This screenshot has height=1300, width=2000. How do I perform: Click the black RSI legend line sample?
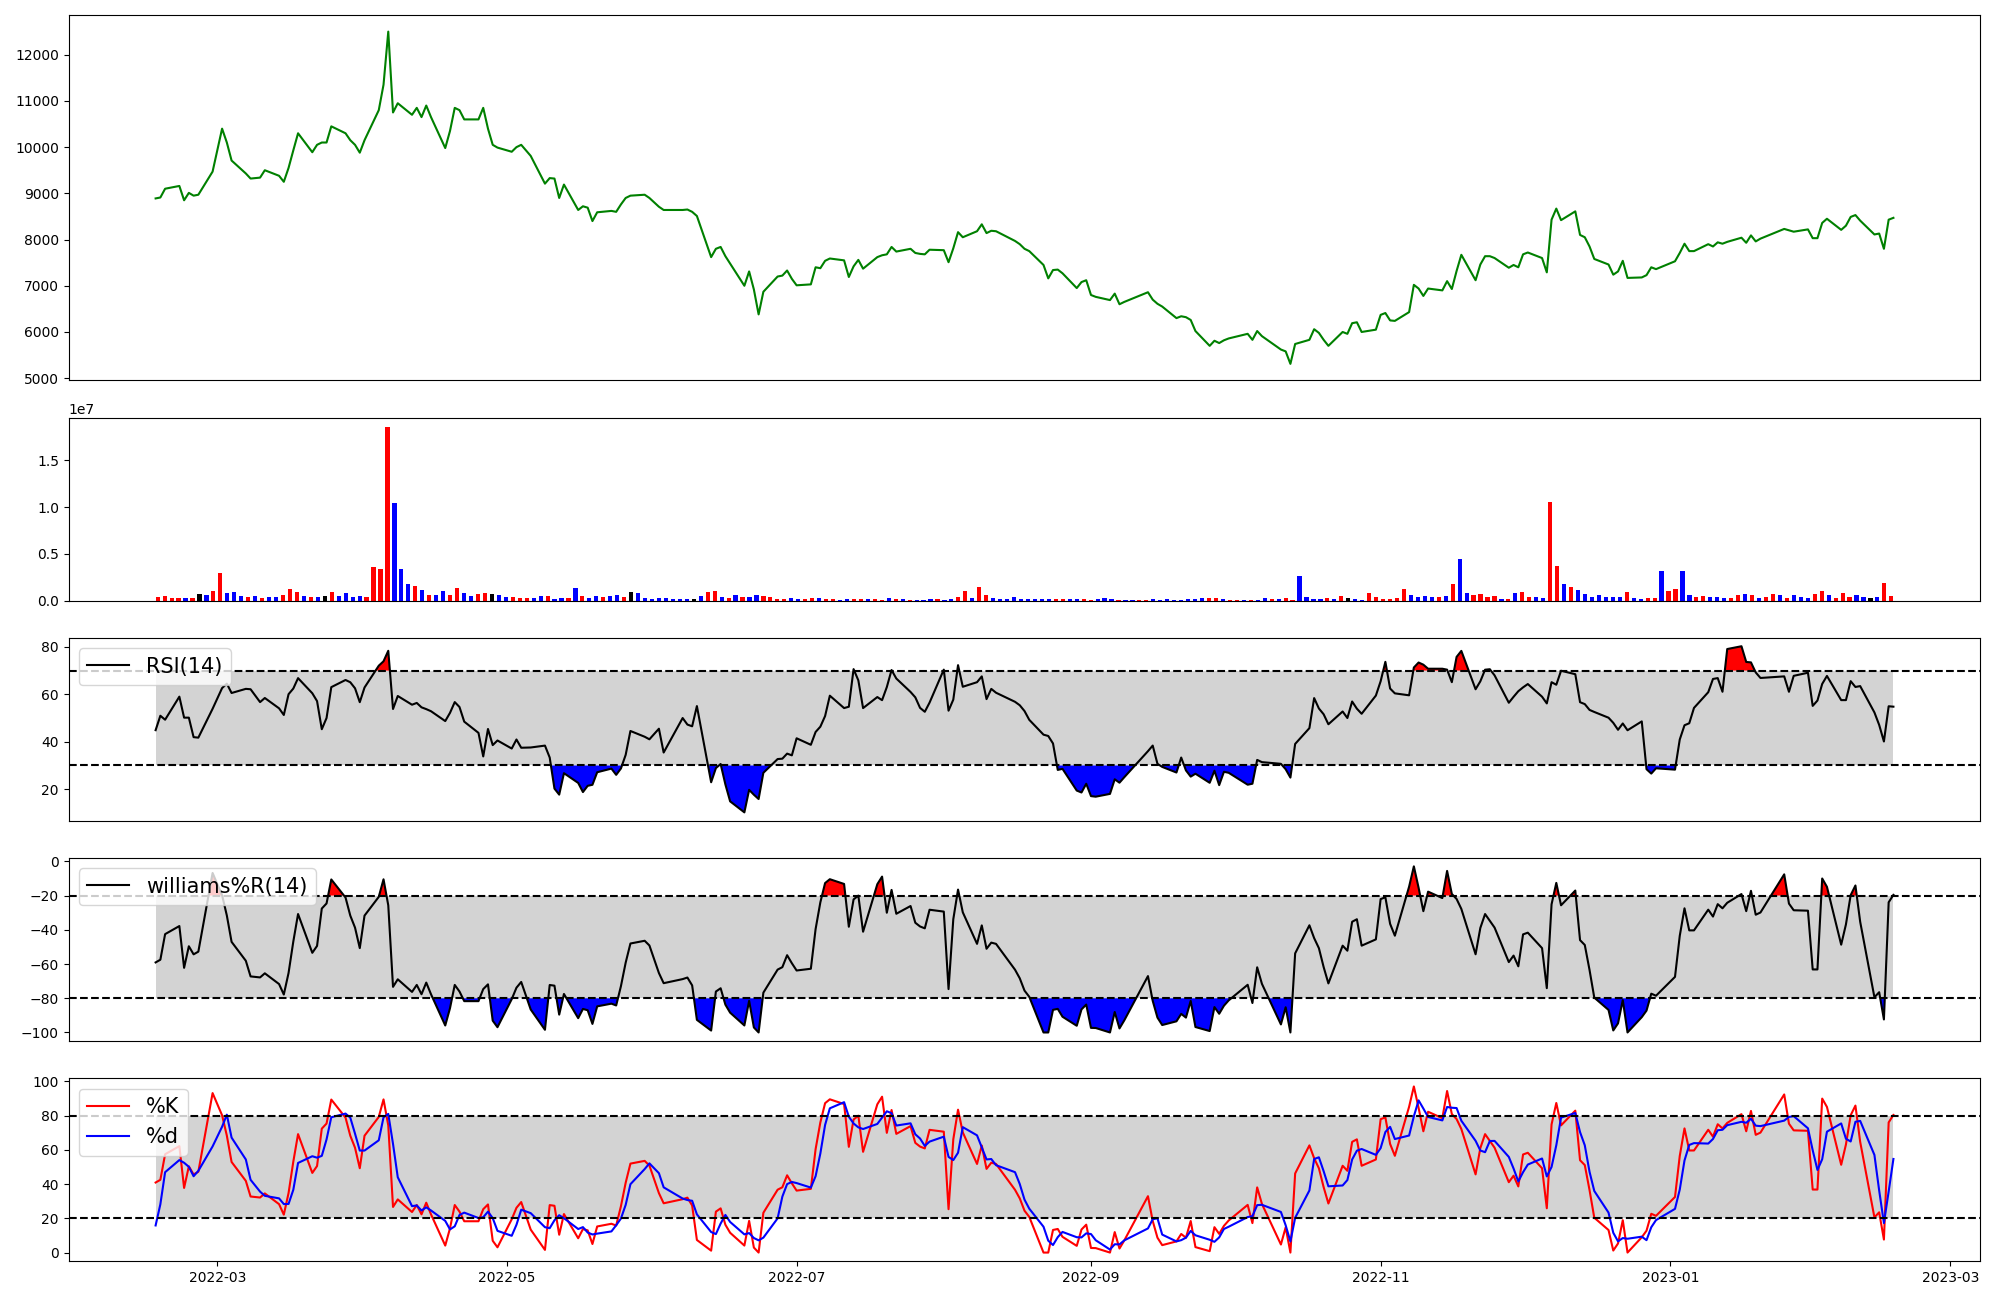108,666
